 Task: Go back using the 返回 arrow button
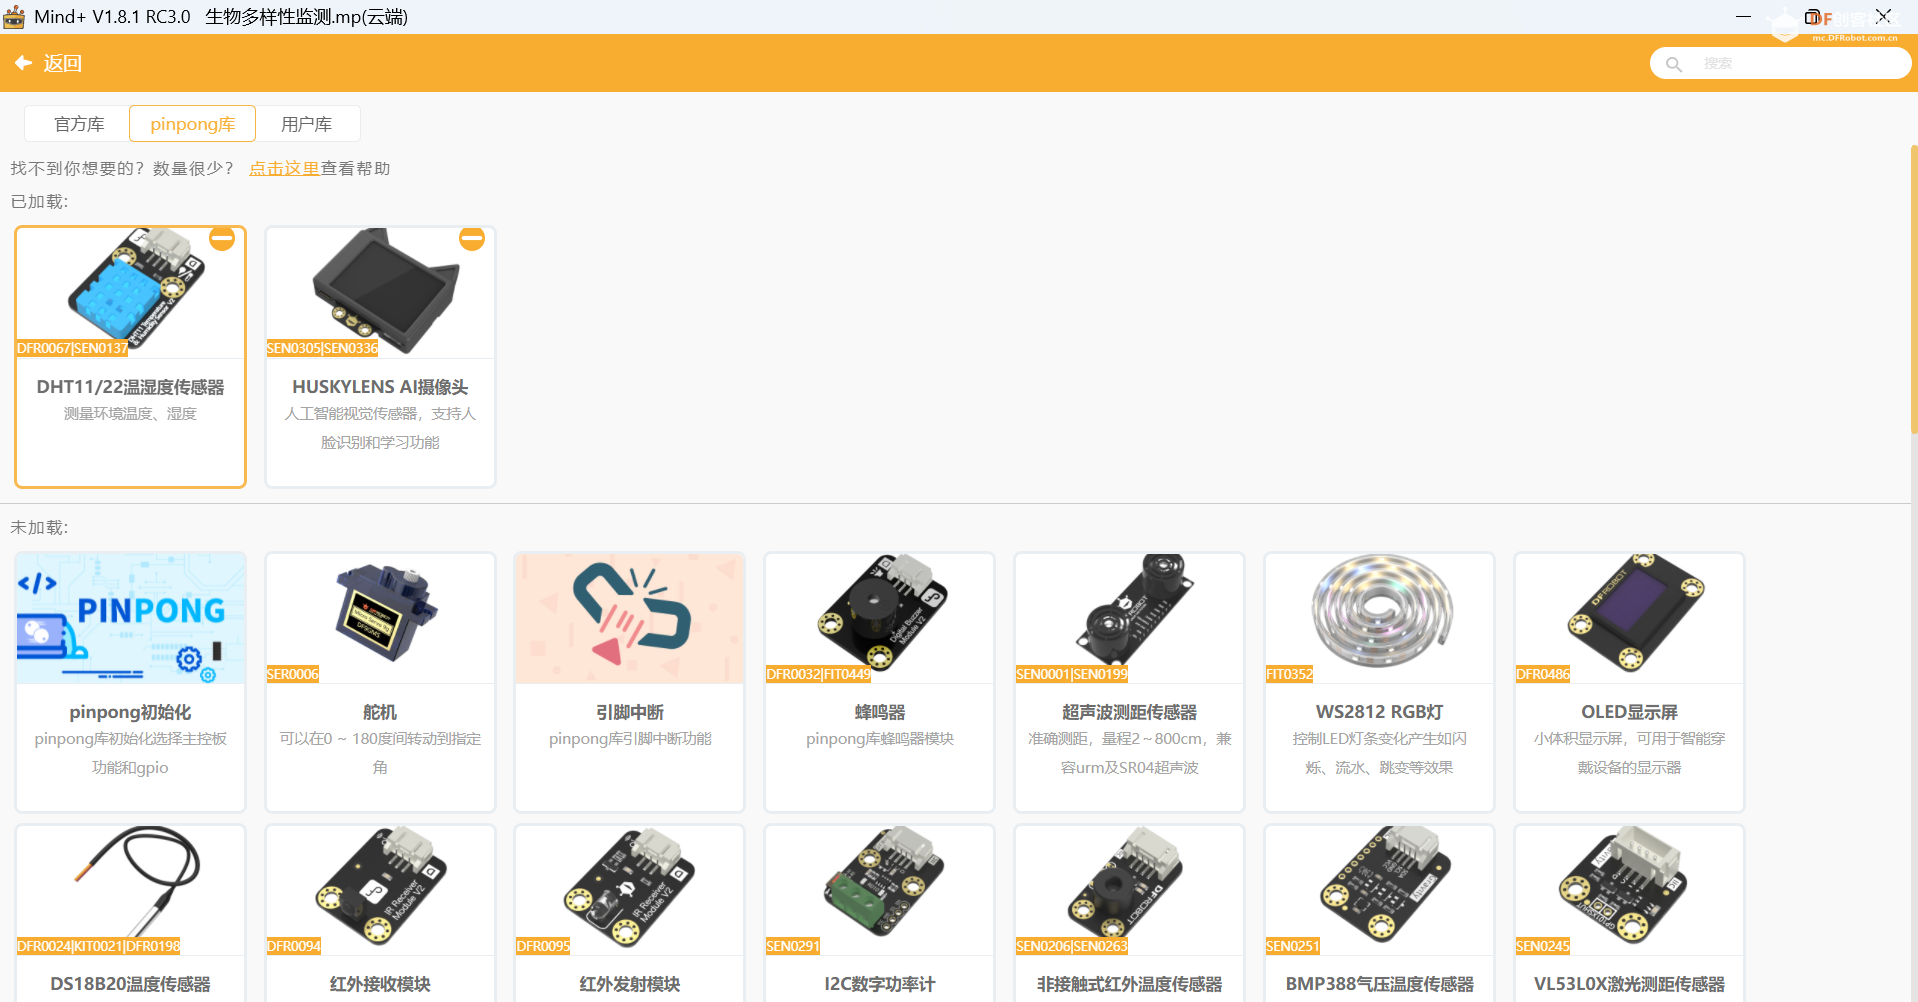tap(47, 63)
